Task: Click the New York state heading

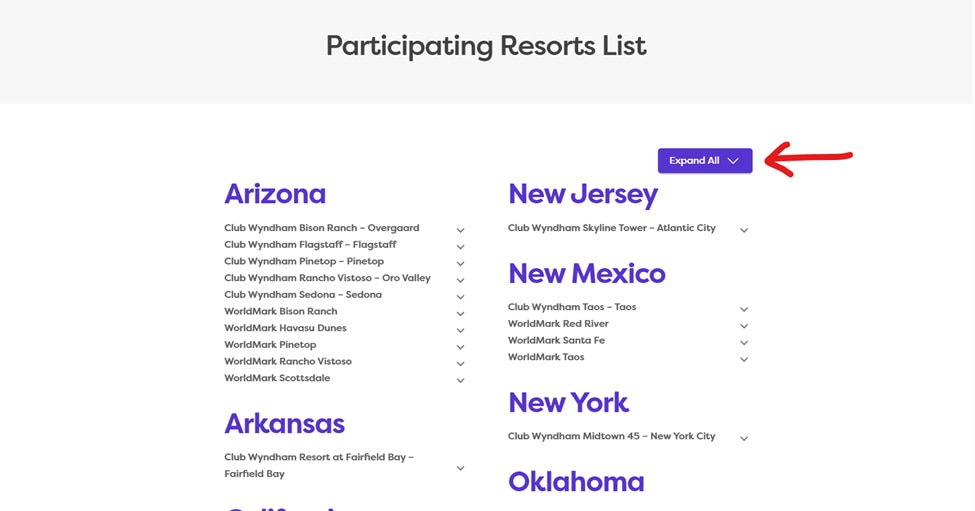Action: point(568,403)
